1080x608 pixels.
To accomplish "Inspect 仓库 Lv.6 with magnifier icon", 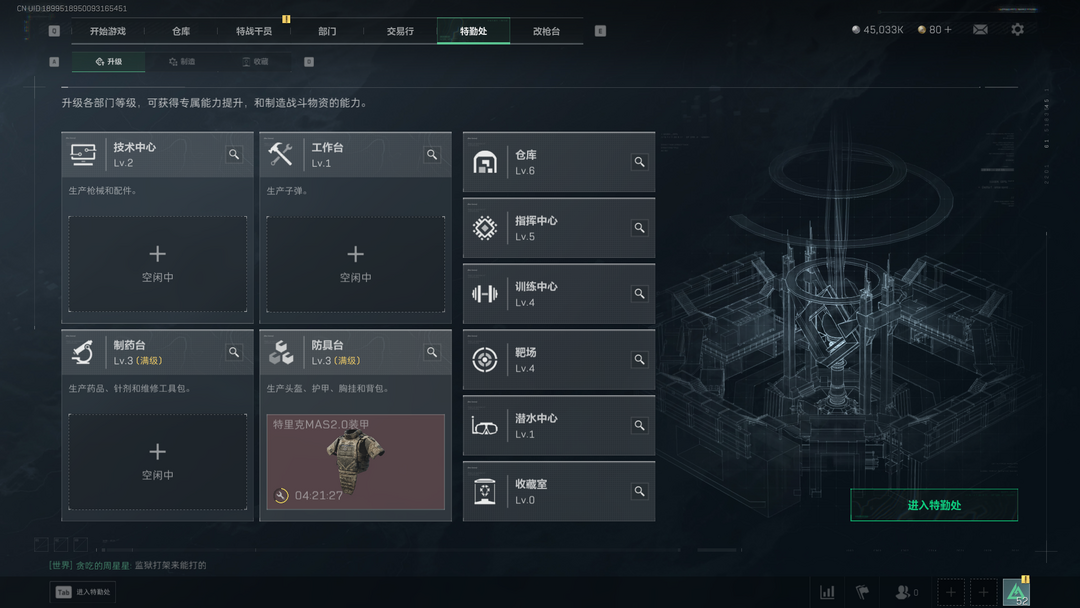I will pyautogui.click(x=639, y=162).
